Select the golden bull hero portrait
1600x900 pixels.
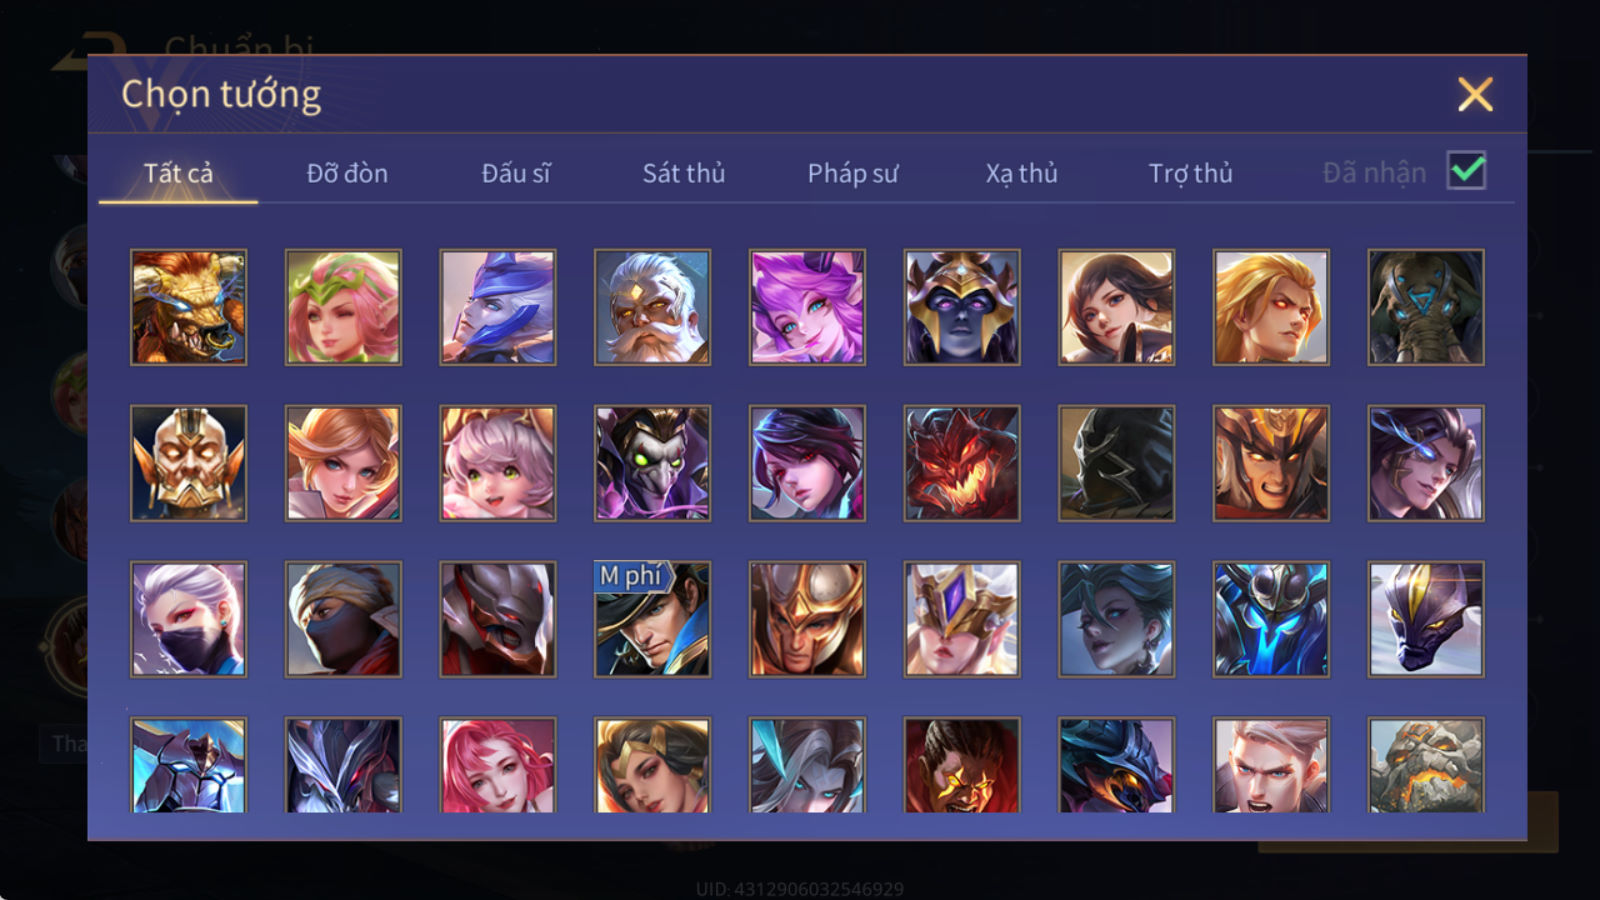tap(188, 307)
